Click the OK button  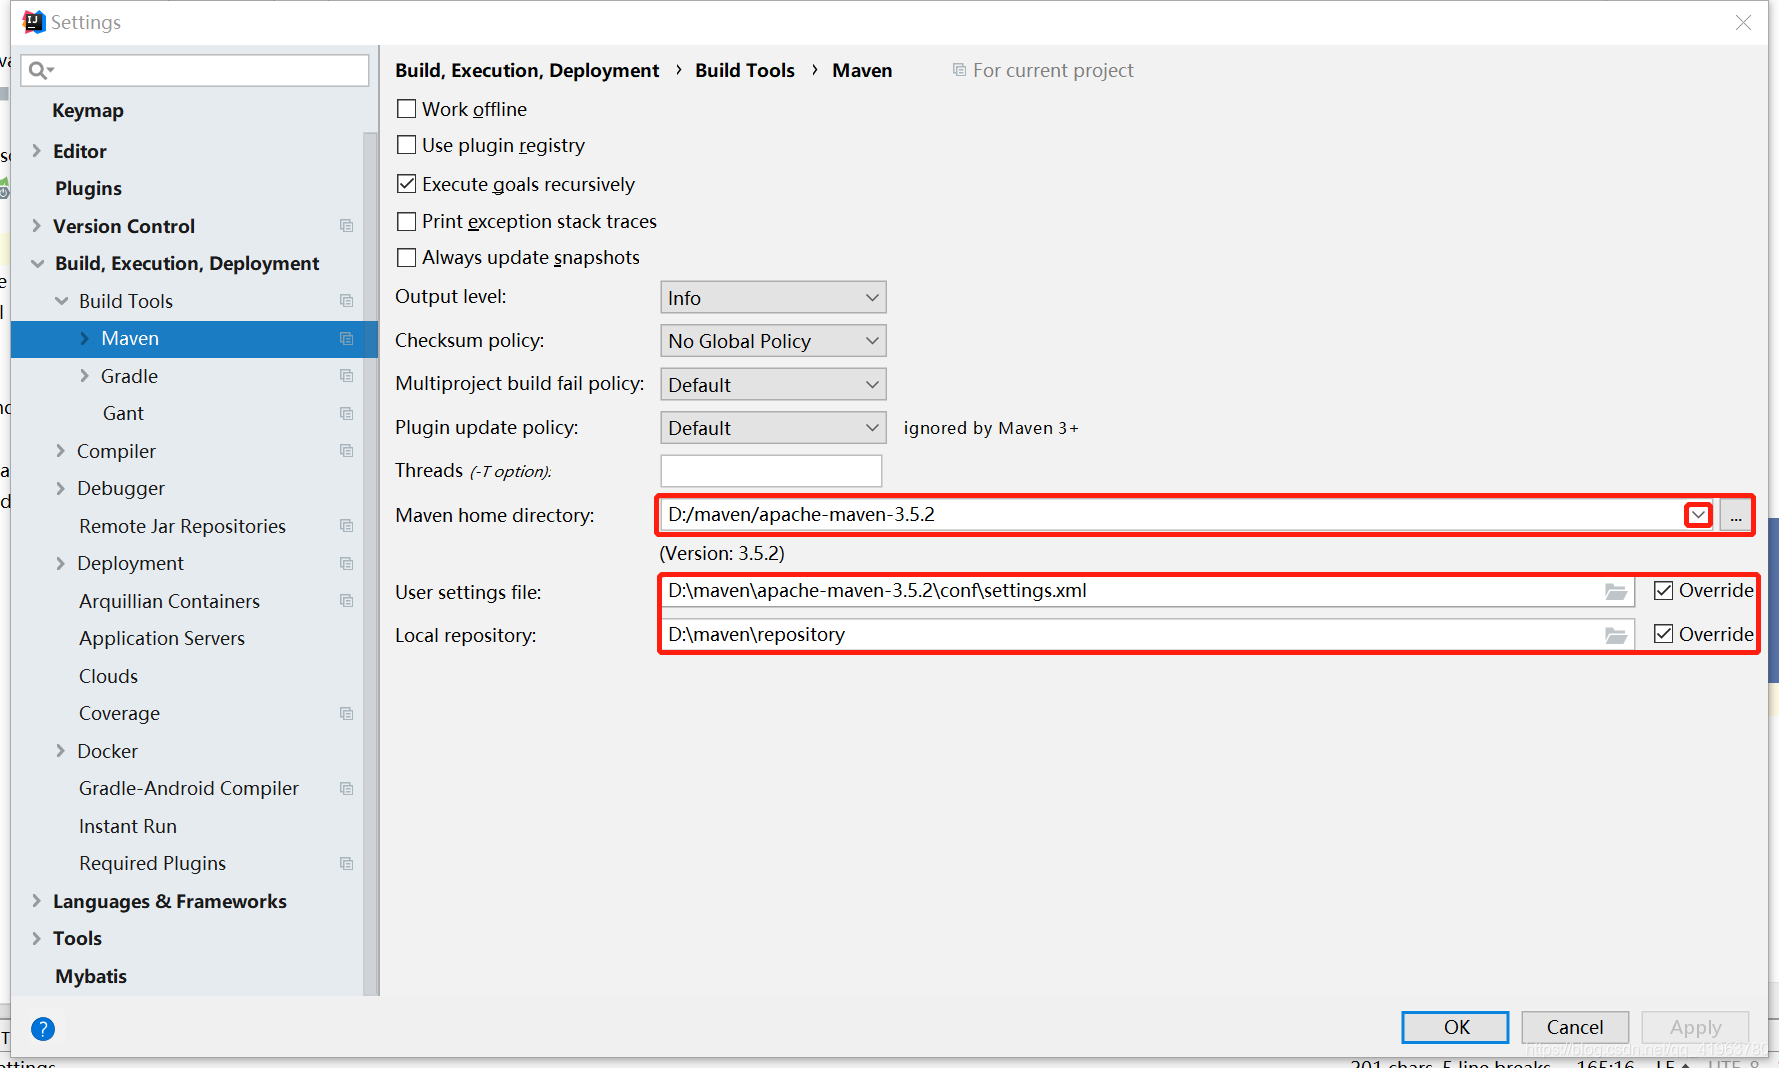pos(1455,1027)
